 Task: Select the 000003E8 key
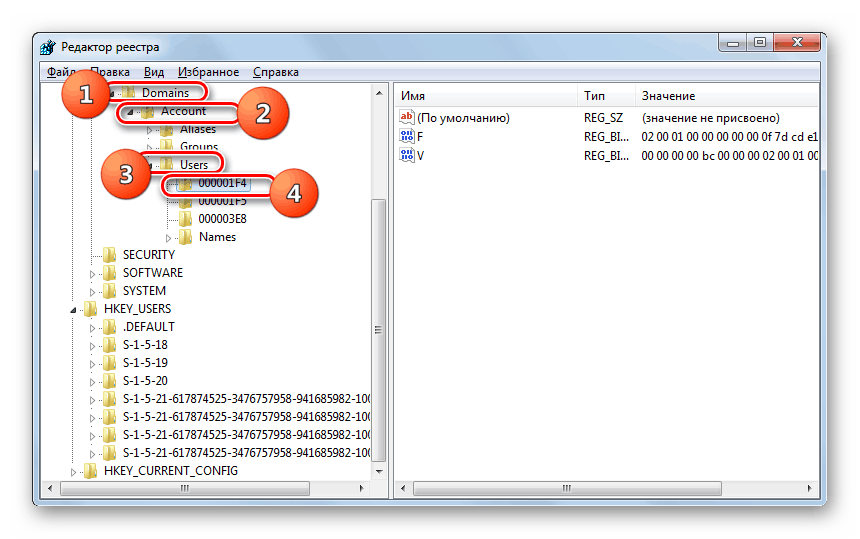(222, 219)
